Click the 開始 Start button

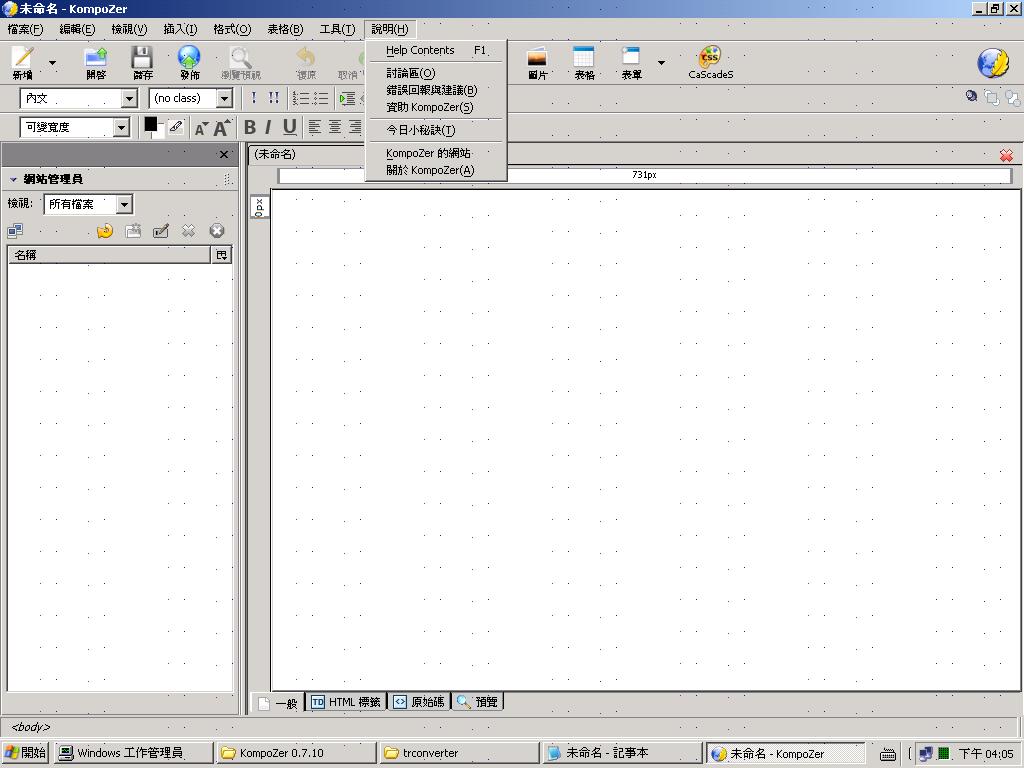(x=25, y=753)
